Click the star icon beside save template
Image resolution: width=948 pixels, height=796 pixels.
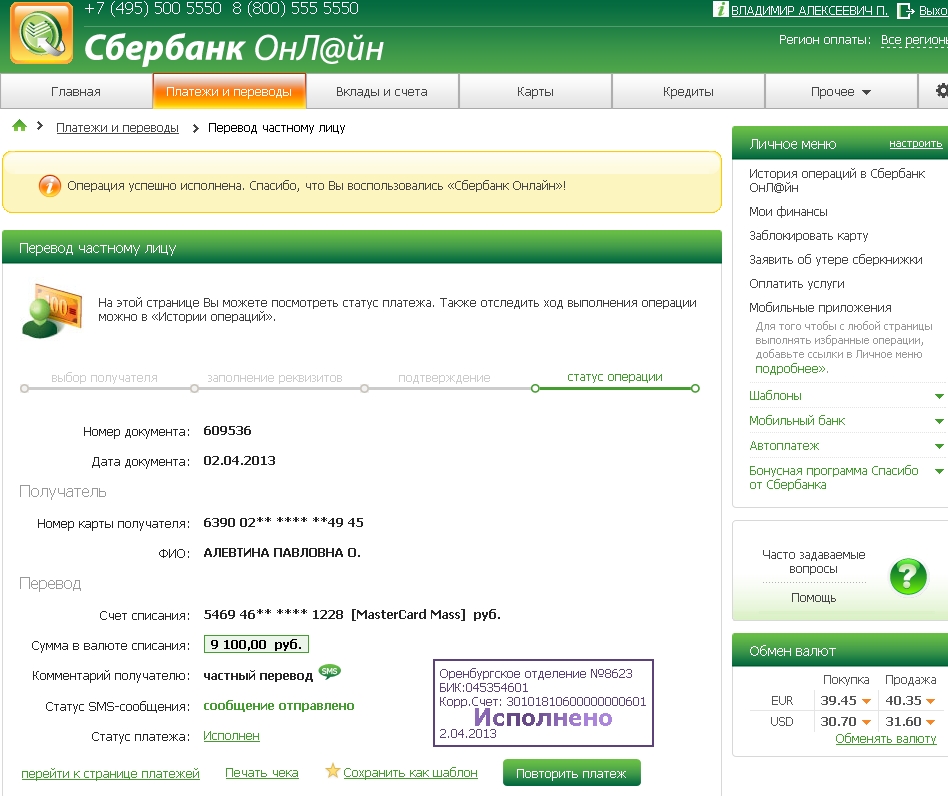coord(333,771)
